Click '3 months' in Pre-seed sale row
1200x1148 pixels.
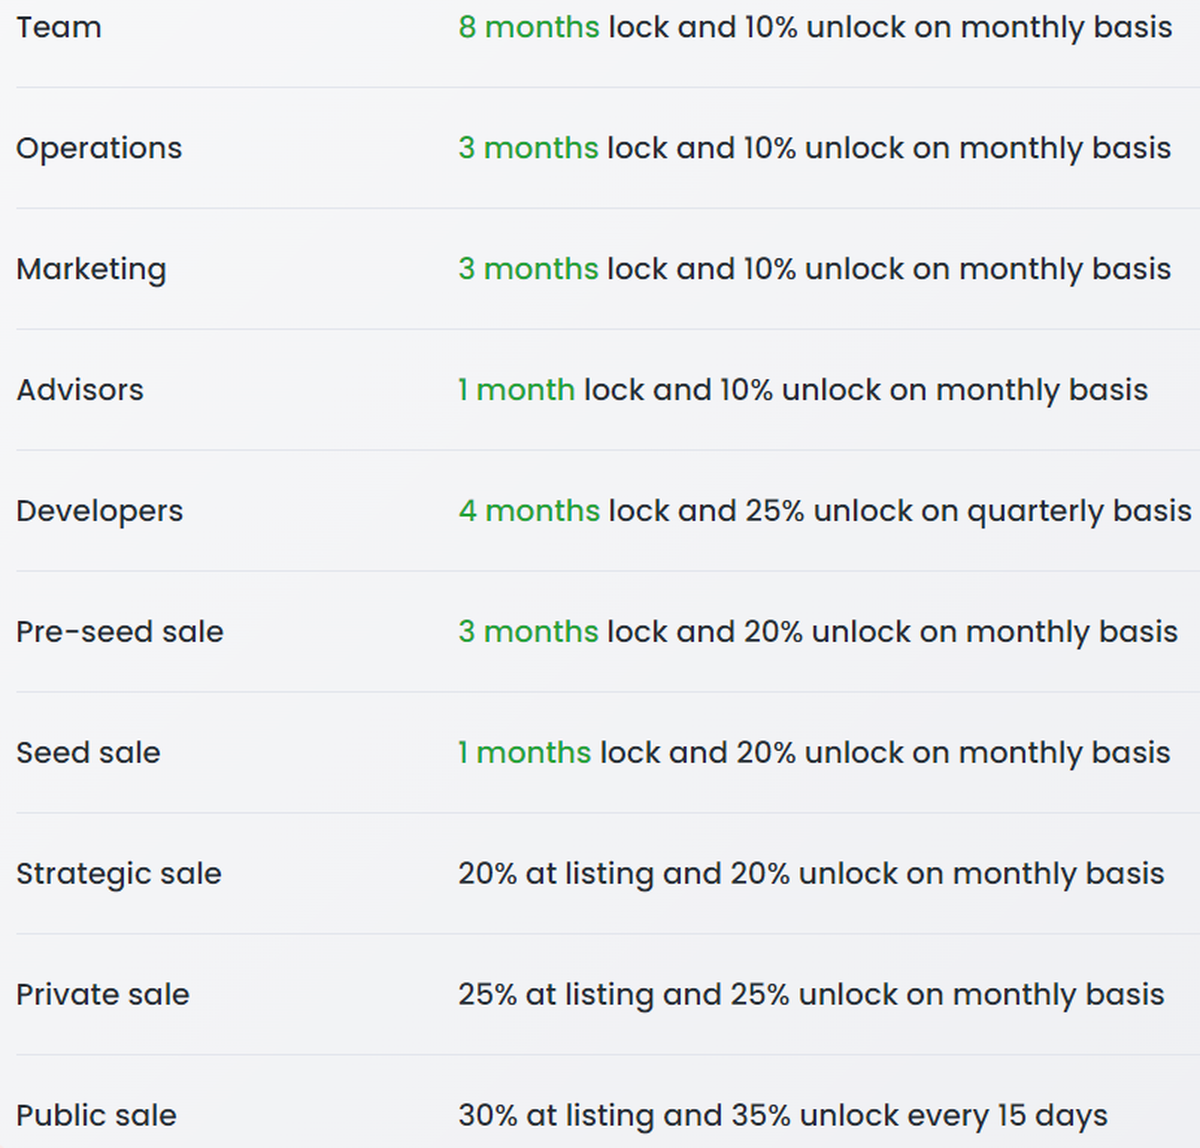tap(528, 632)
